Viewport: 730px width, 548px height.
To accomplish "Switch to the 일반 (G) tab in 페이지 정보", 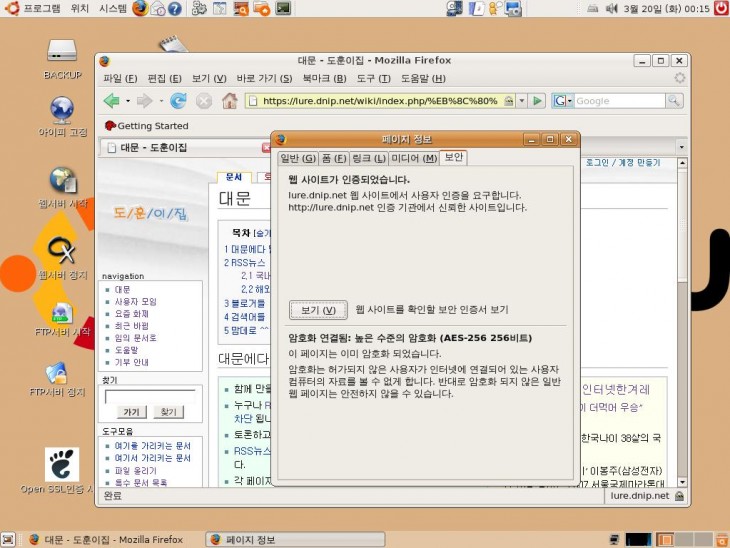I will pos(298,158).
